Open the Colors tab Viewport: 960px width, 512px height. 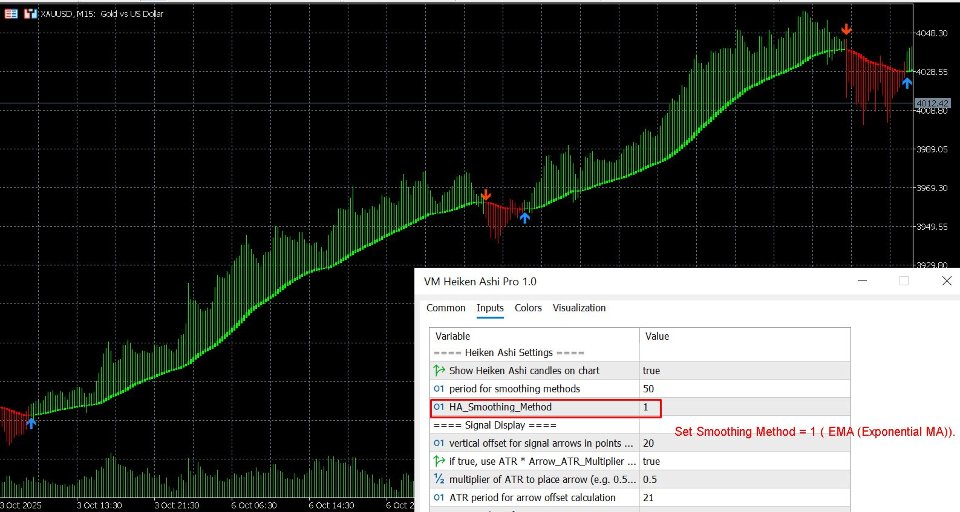(x=528, y=308)
